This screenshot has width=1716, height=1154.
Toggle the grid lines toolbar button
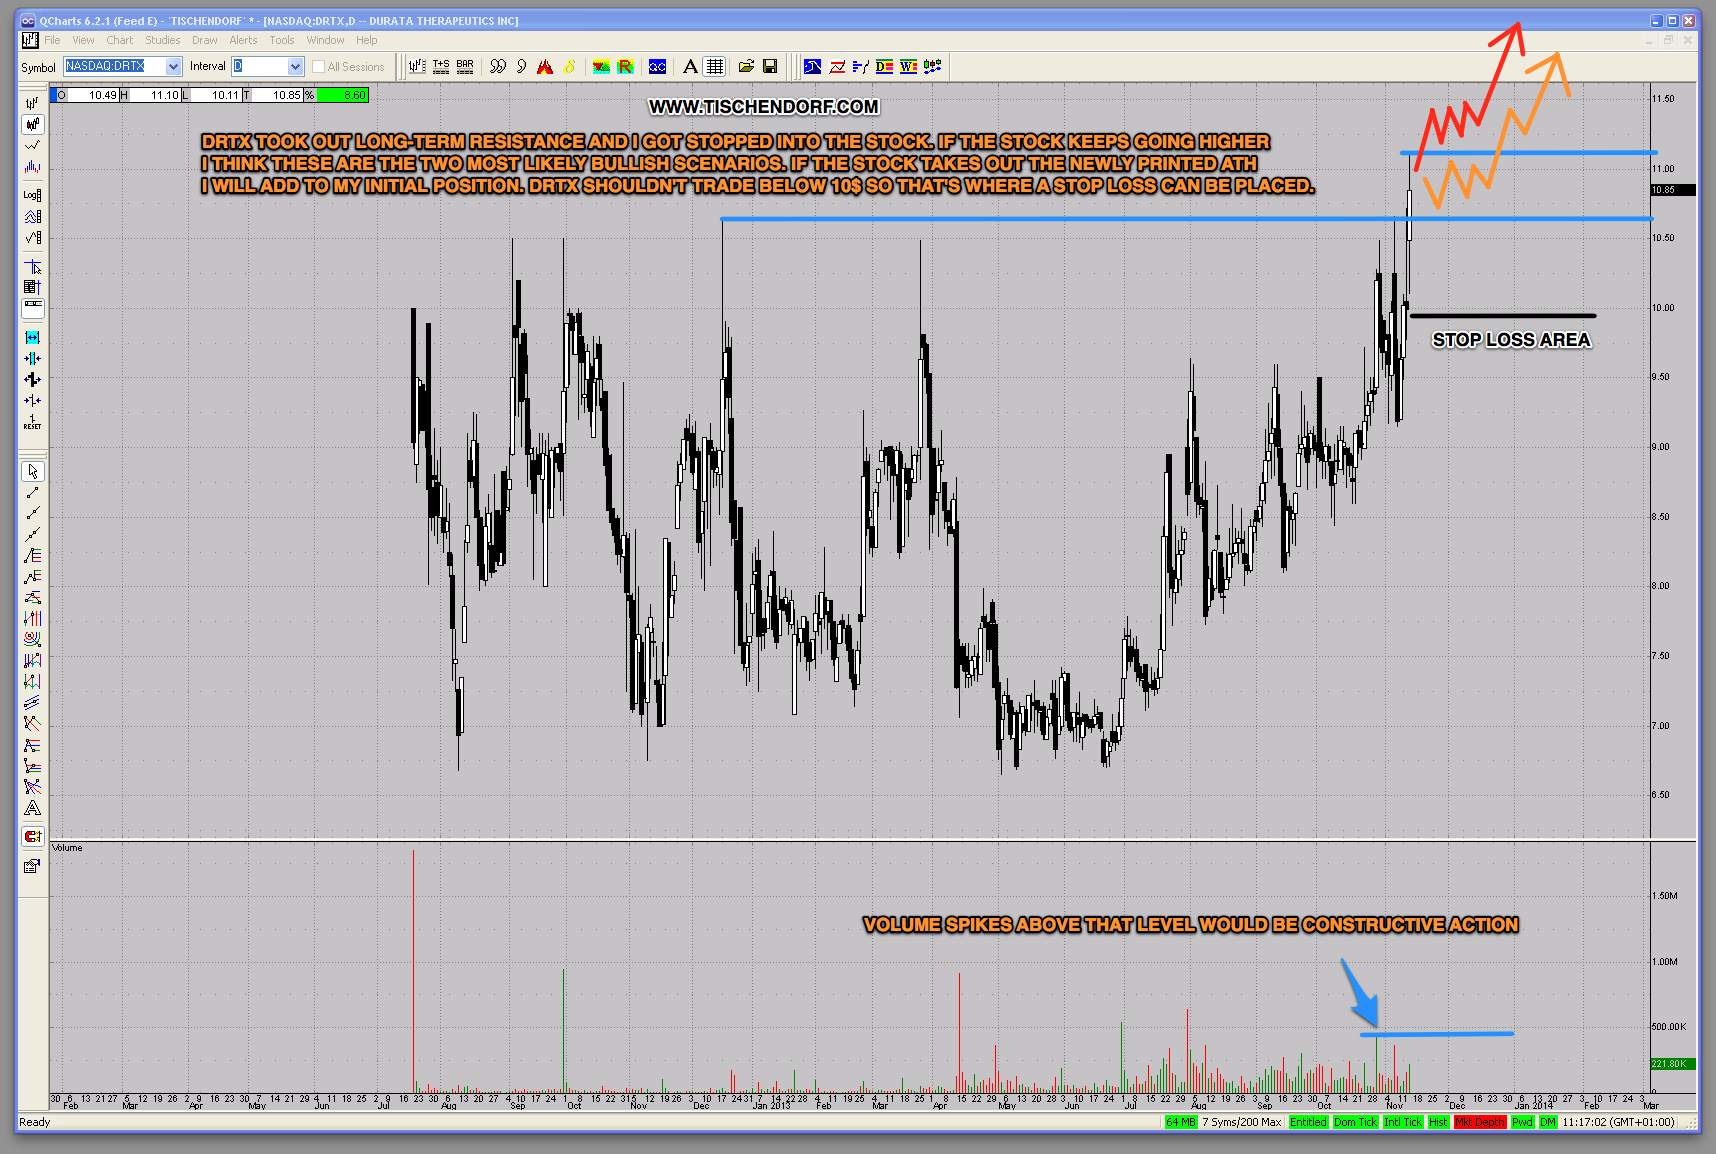[x=714, y=67]
